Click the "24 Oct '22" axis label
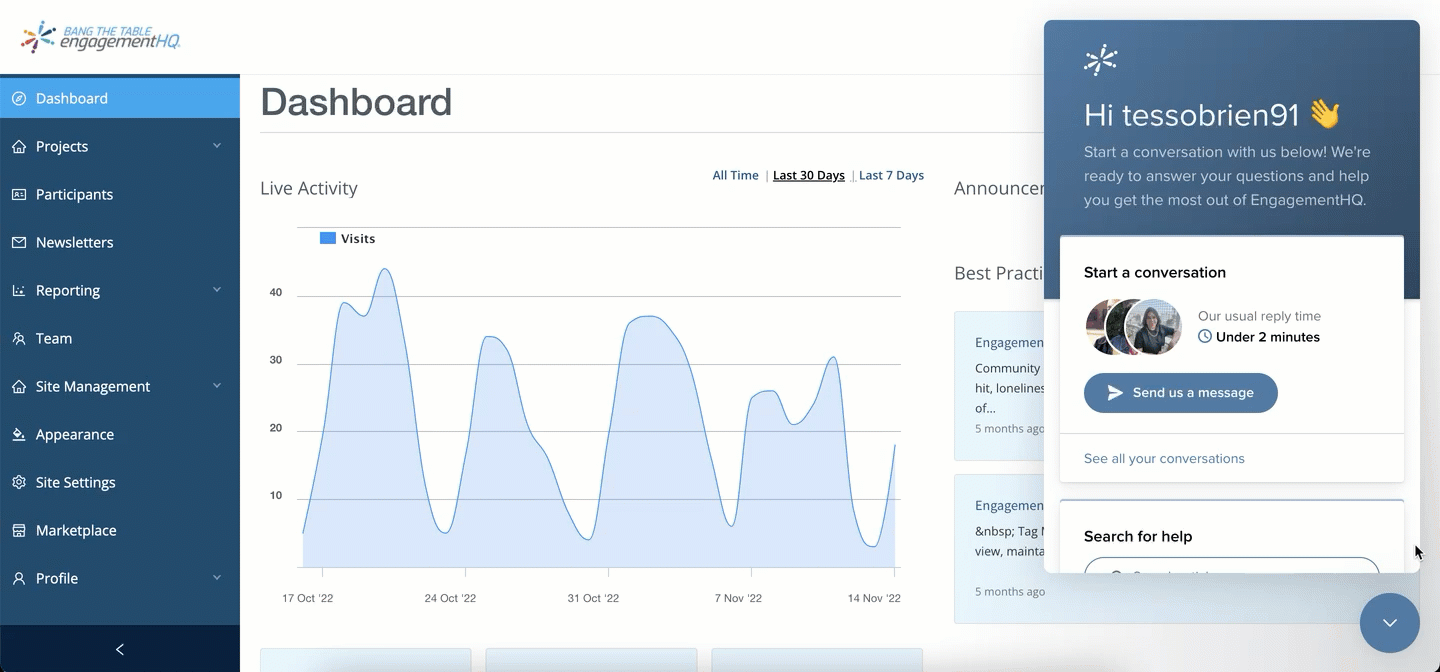The height and width of the screenshot is (672, 1440). 450,598
